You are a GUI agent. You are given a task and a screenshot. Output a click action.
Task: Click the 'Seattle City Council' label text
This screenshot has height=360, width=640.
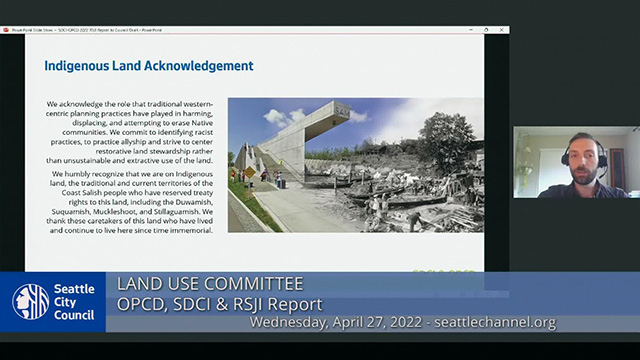click(x=74, y=302)
